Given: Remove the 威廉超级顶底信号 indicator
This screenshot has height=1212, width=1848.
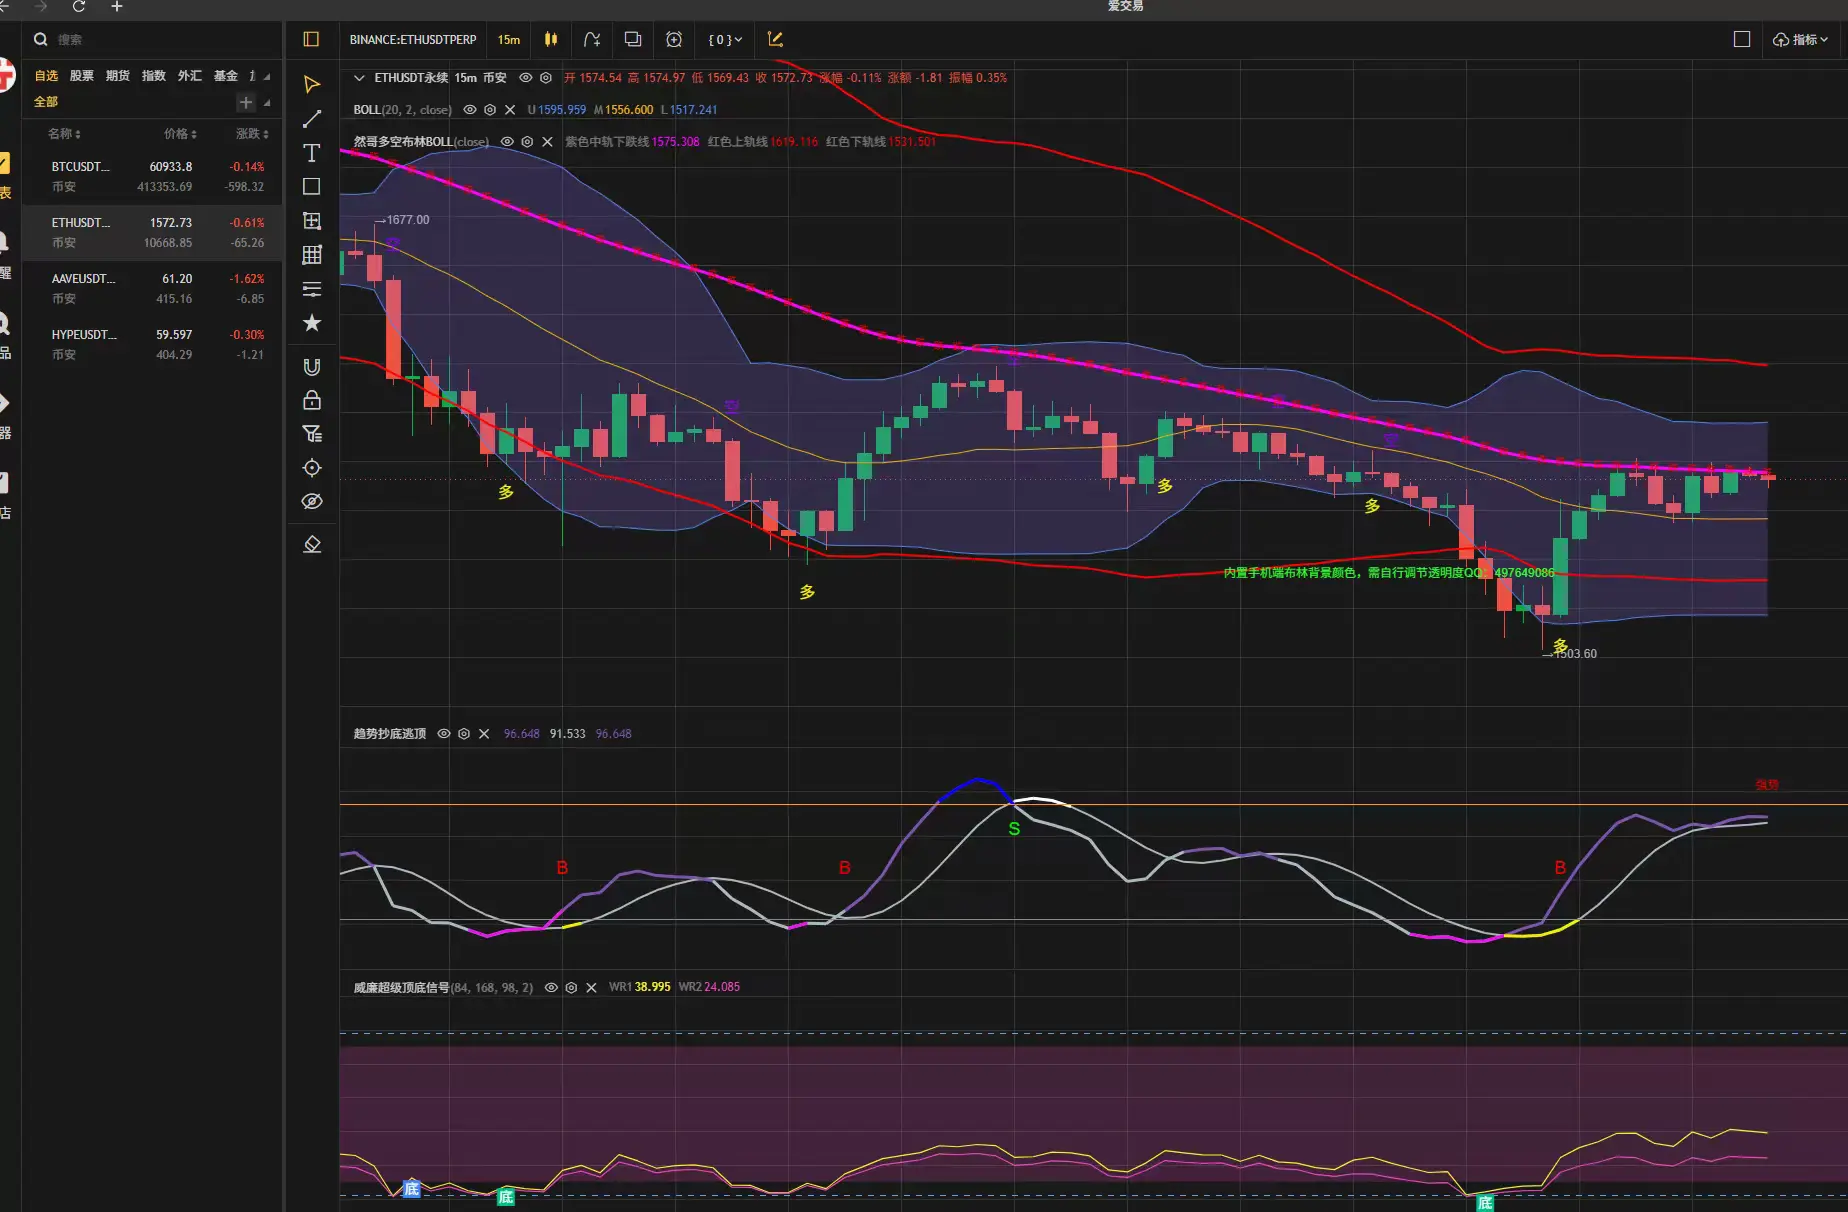Looking at the screenshot, I should (591, 987).
